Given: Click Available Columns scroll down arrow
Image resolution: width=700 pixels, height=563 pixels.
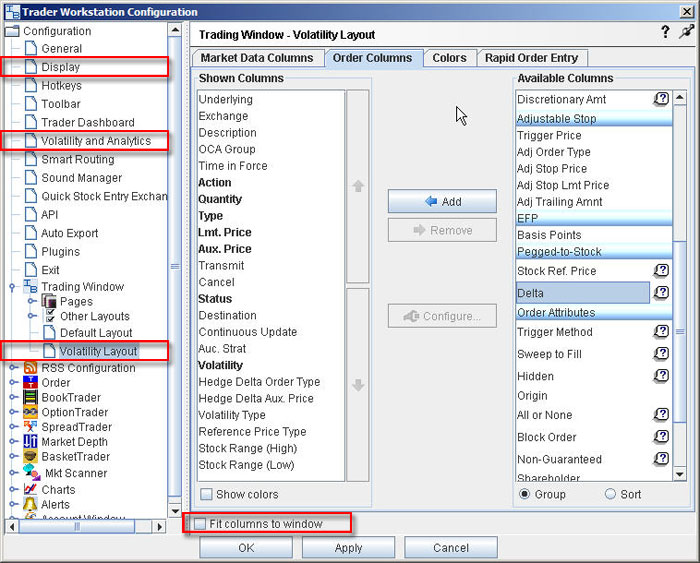Looking at the screenshot, I should click(x=680, y=474).
